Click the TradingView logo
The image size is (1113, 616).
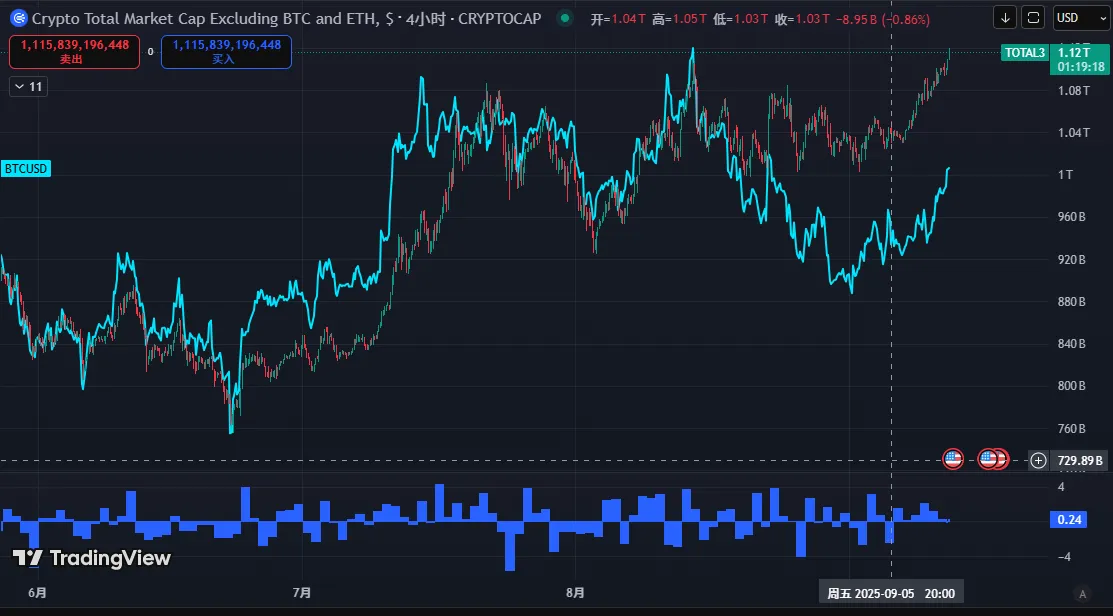click(x=92, y=558)
